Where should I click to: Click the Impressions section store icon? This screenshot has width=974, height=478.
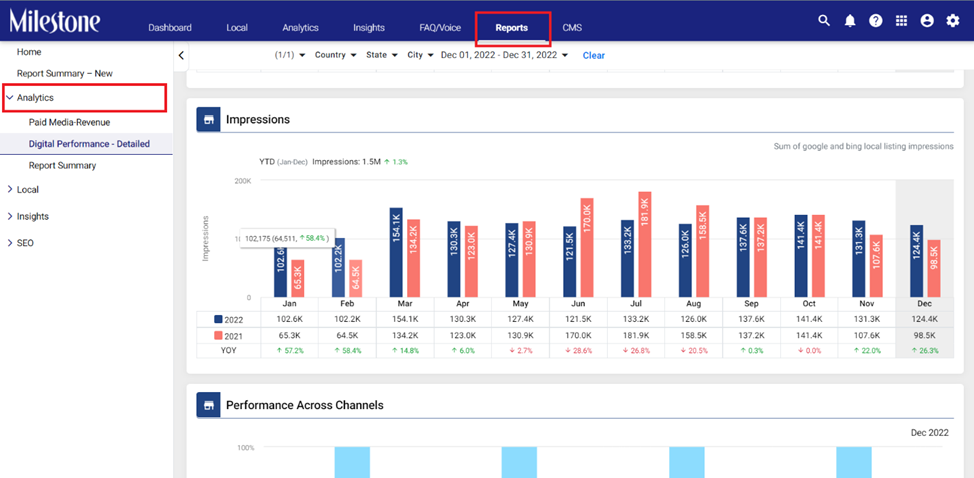point(209,119)
